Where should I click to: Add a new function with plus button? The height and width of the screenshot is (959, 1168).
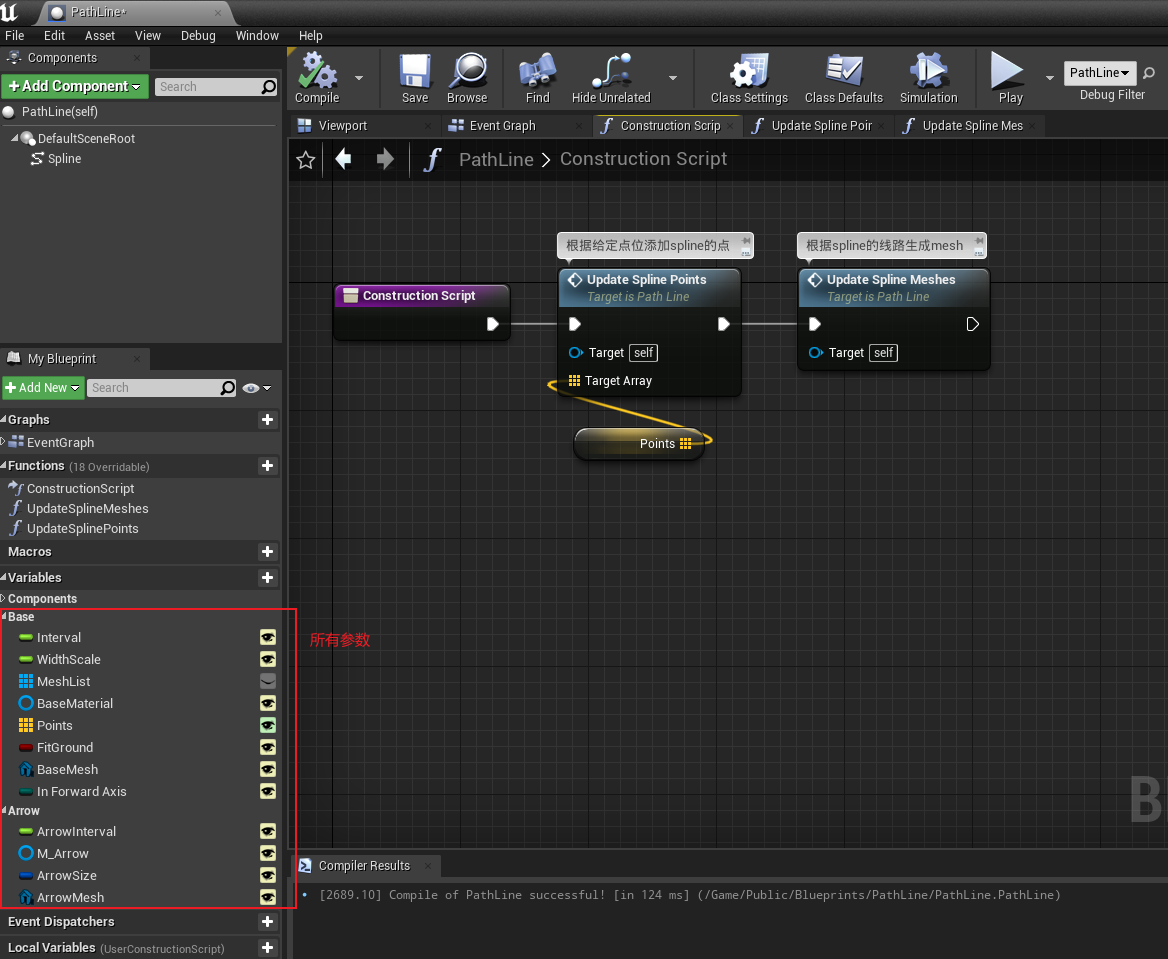[x=267, y=466]
